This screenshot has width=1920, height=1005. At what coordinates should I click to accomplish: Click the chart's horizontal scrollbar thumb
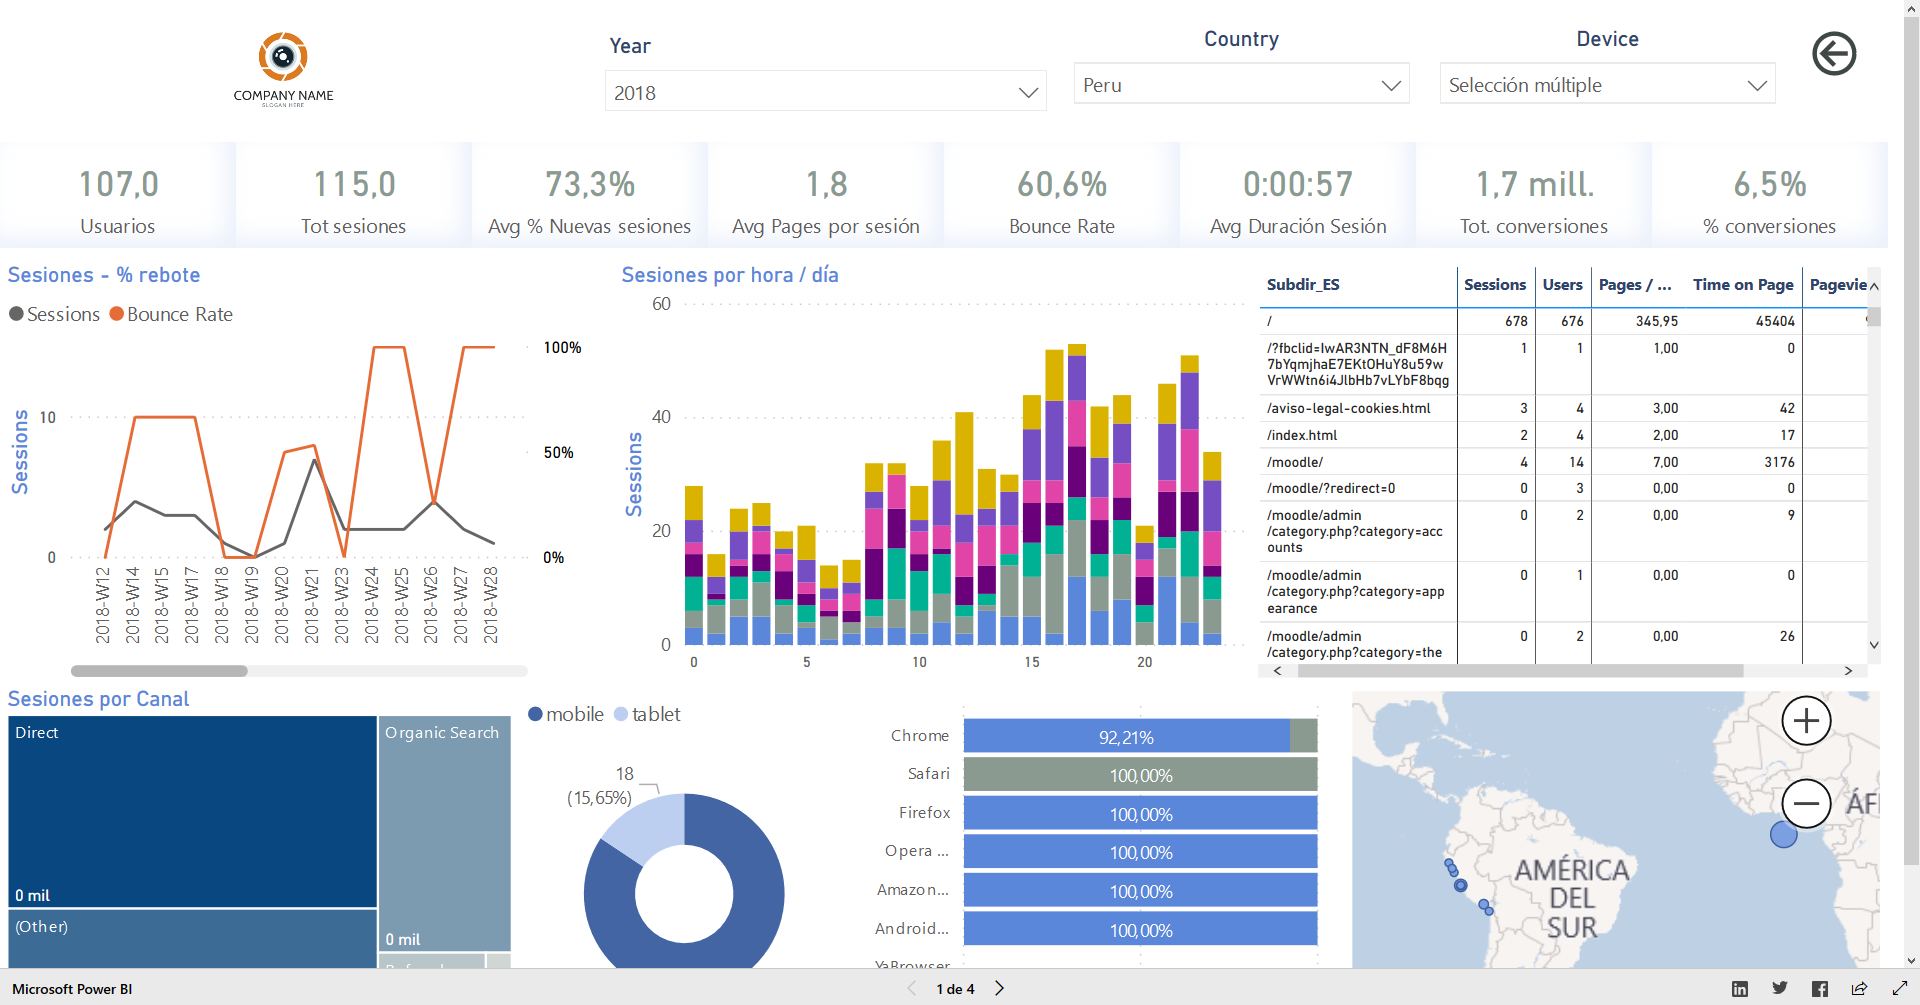pyautogui.click(x=159, y=671)
